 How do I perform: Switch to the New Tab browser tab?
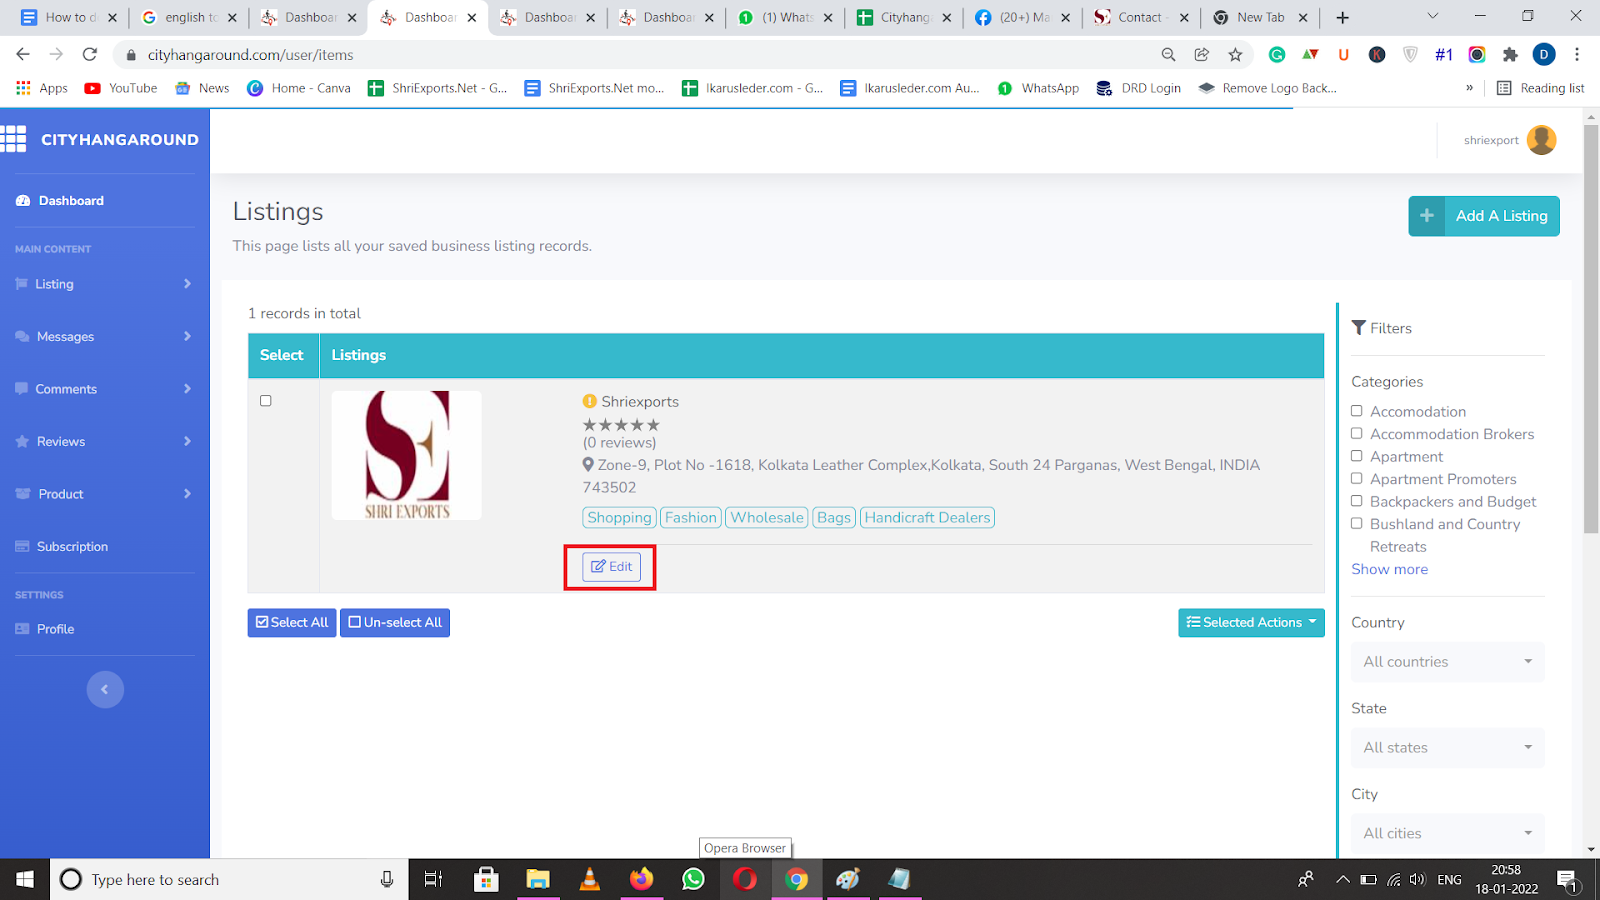coord(1260,17)
